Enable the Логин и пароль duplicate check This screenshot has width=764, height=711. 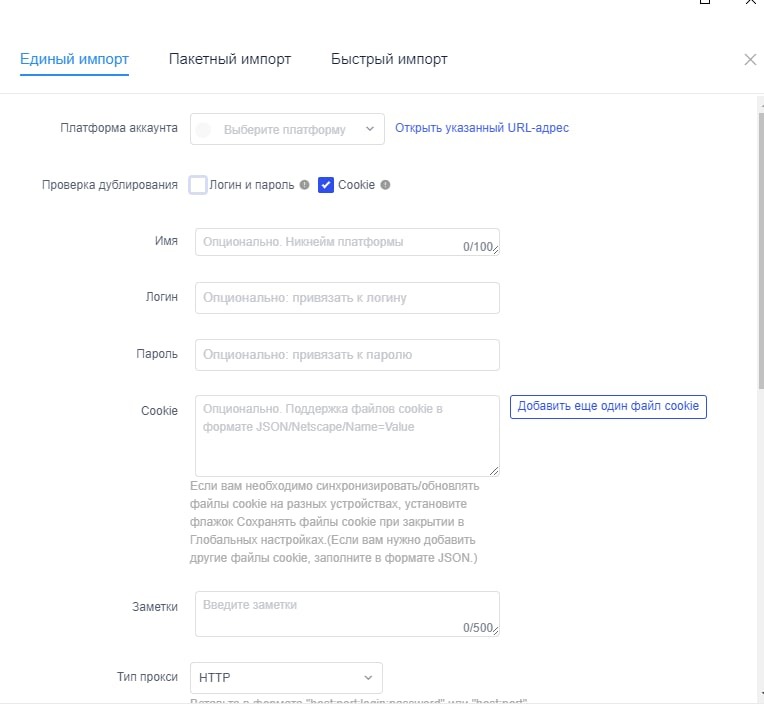click(x=198, y=185)
